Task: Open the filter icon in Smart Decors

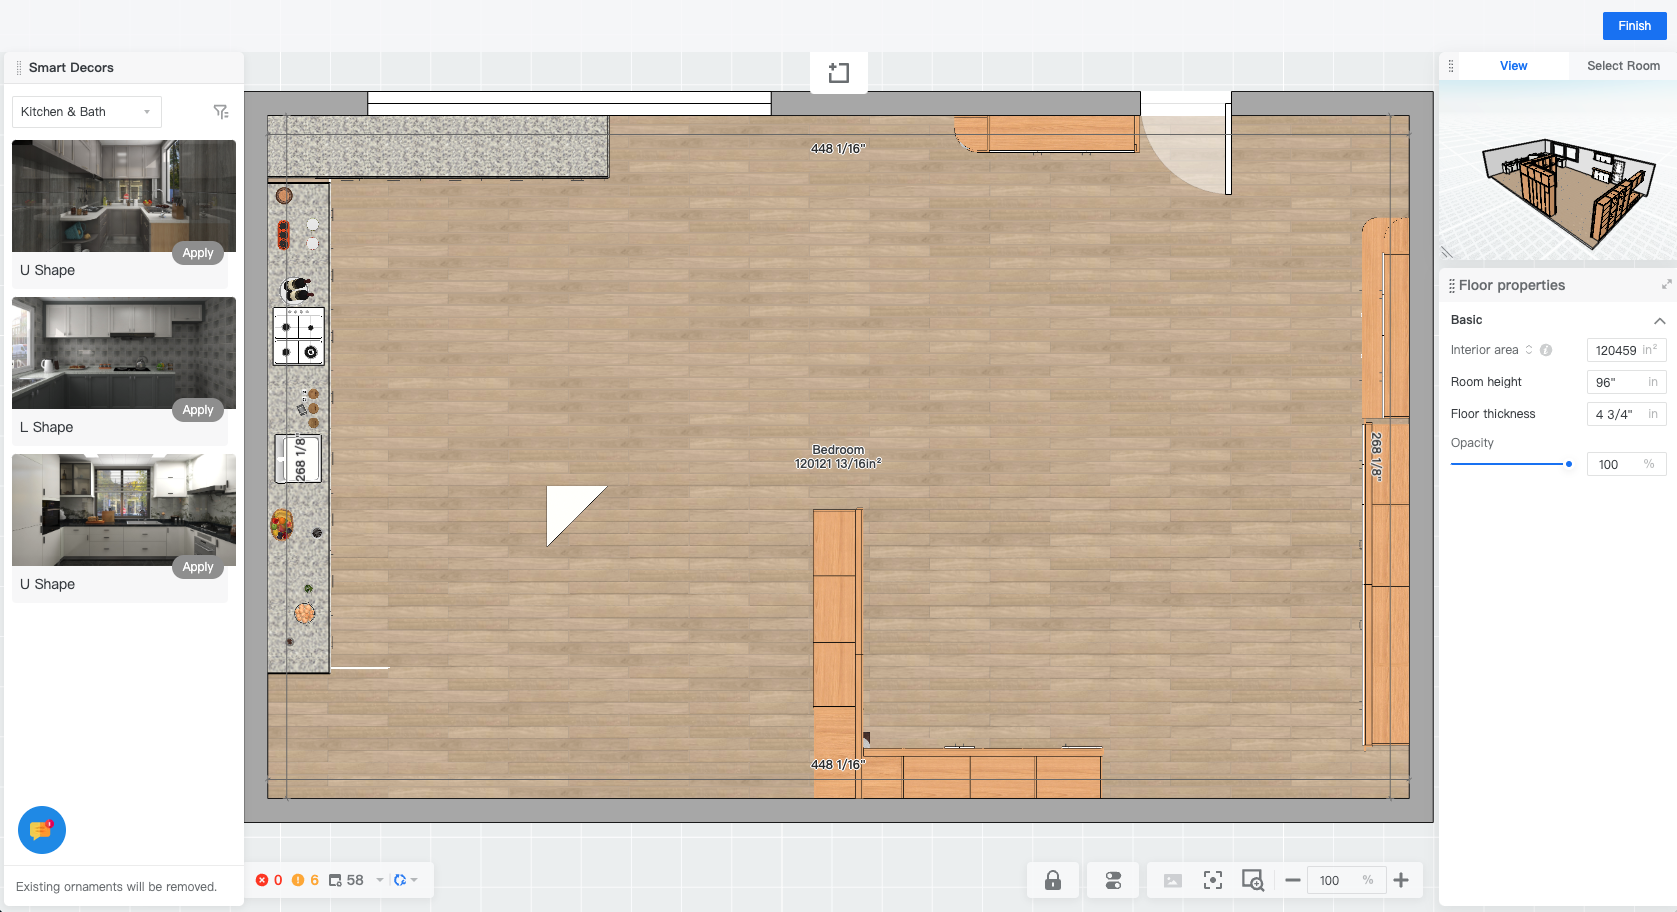Action: [x=221, y=112]
